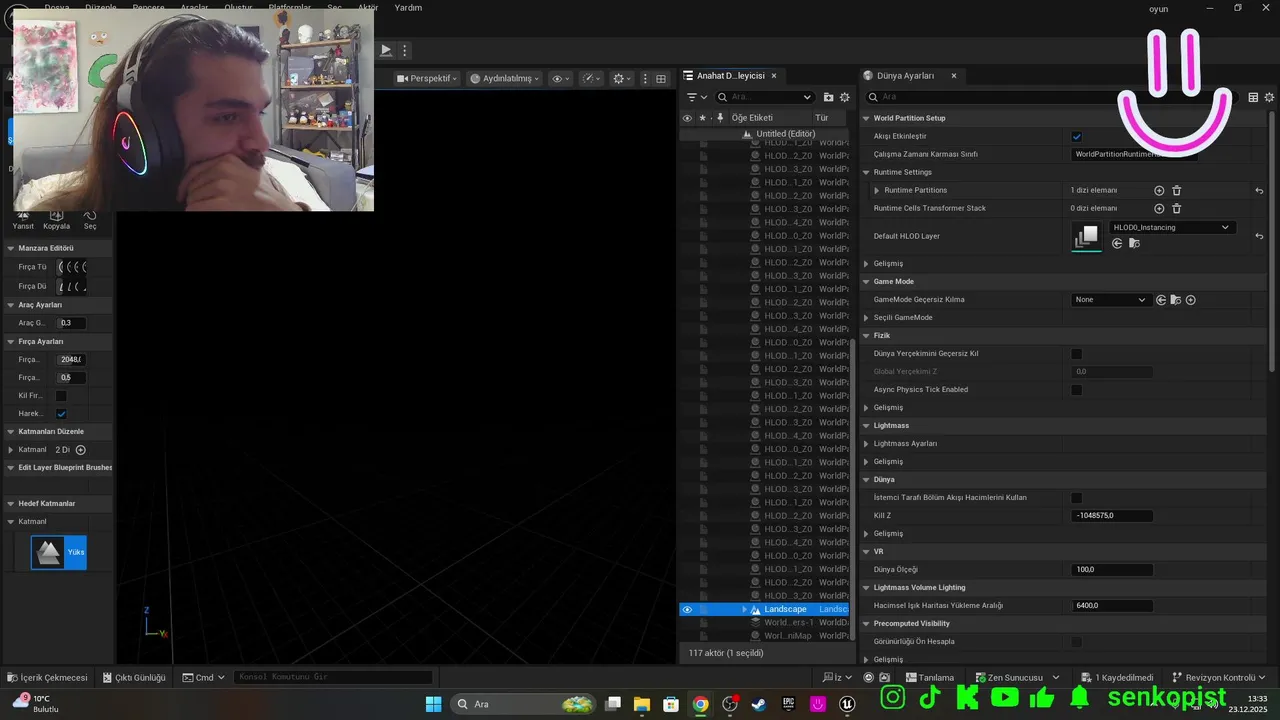The height and width of the screenshot is (720, 1280).
Task: Add landscape layer plus icon beside Katmanl
Action: pos(81,450)
